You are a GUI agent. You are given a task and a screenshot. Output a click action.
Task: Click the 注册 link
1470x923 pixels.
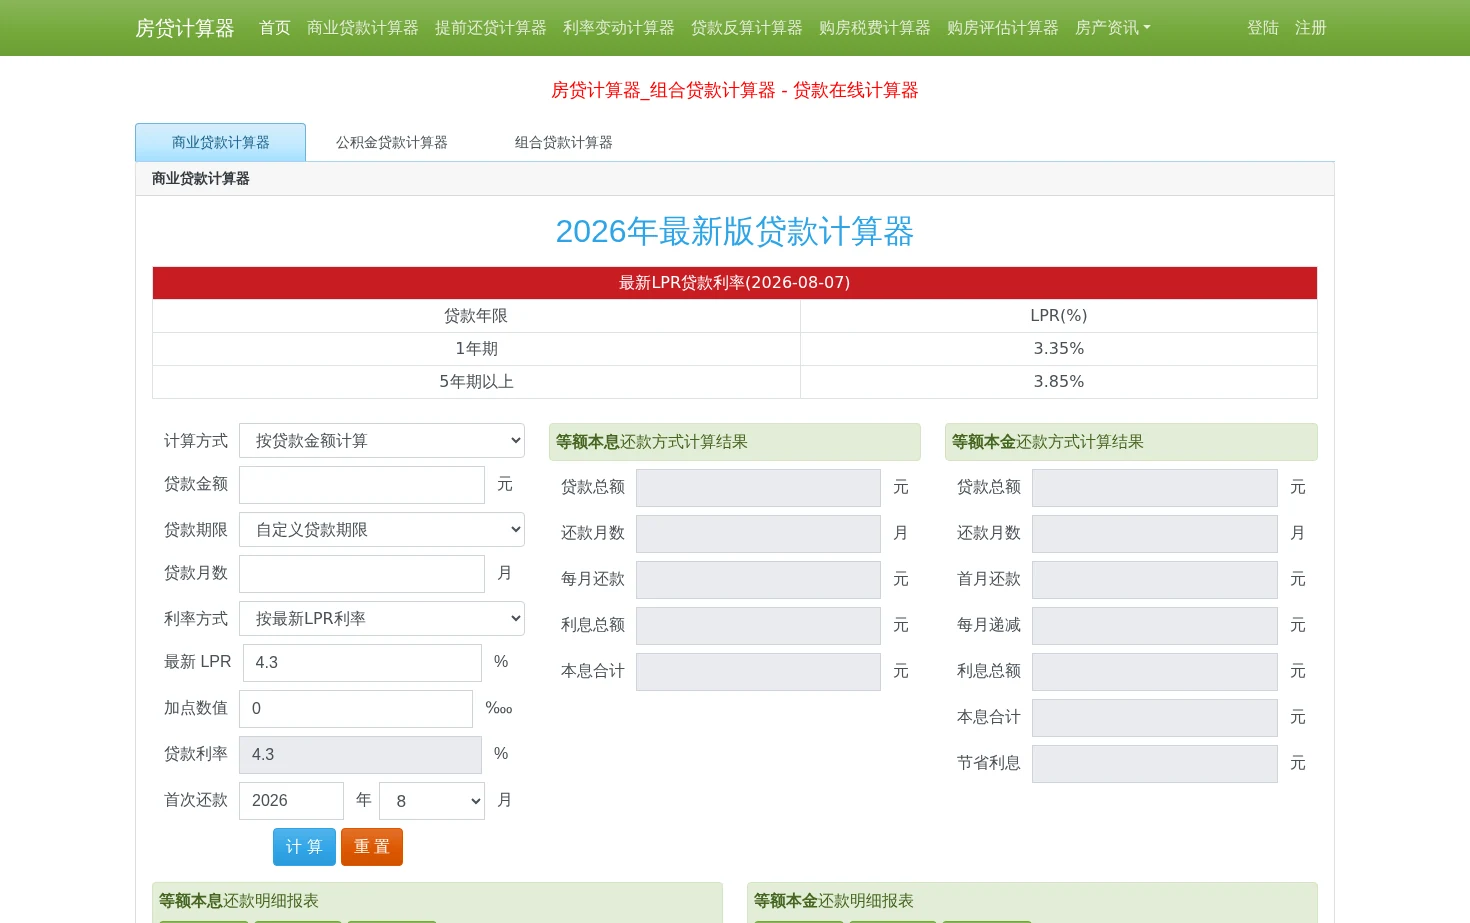point(1311,28)
